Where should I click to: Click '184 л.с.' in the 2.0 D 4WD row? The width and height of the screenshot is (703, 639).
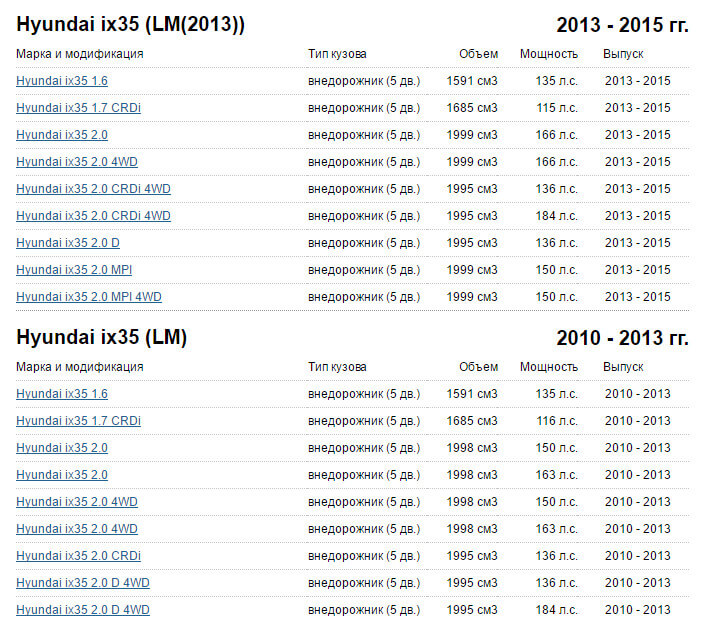[x=556, y=609]
